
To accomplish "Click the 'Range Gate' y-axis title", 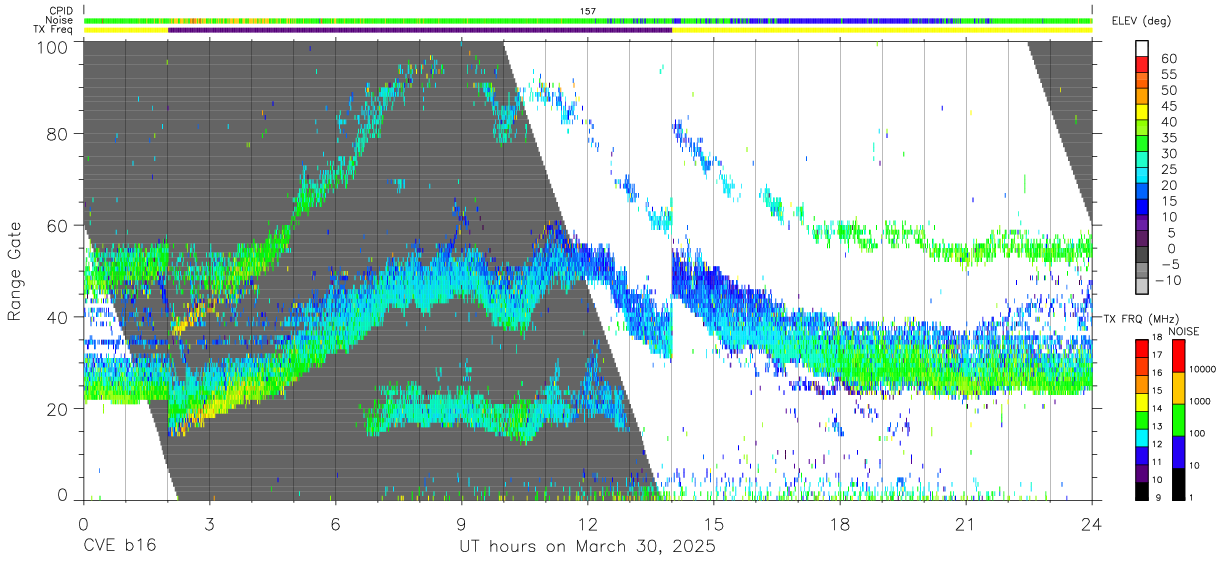I will pos(15,271).
